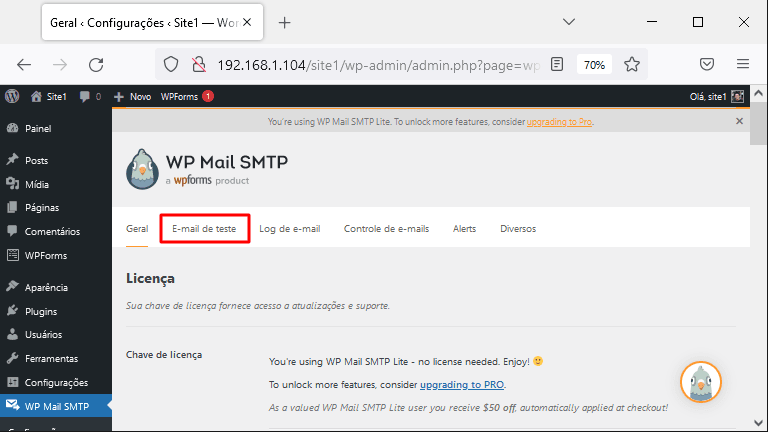Click the WP Mail SMTP pigeon logo

[x=142, y=169]
